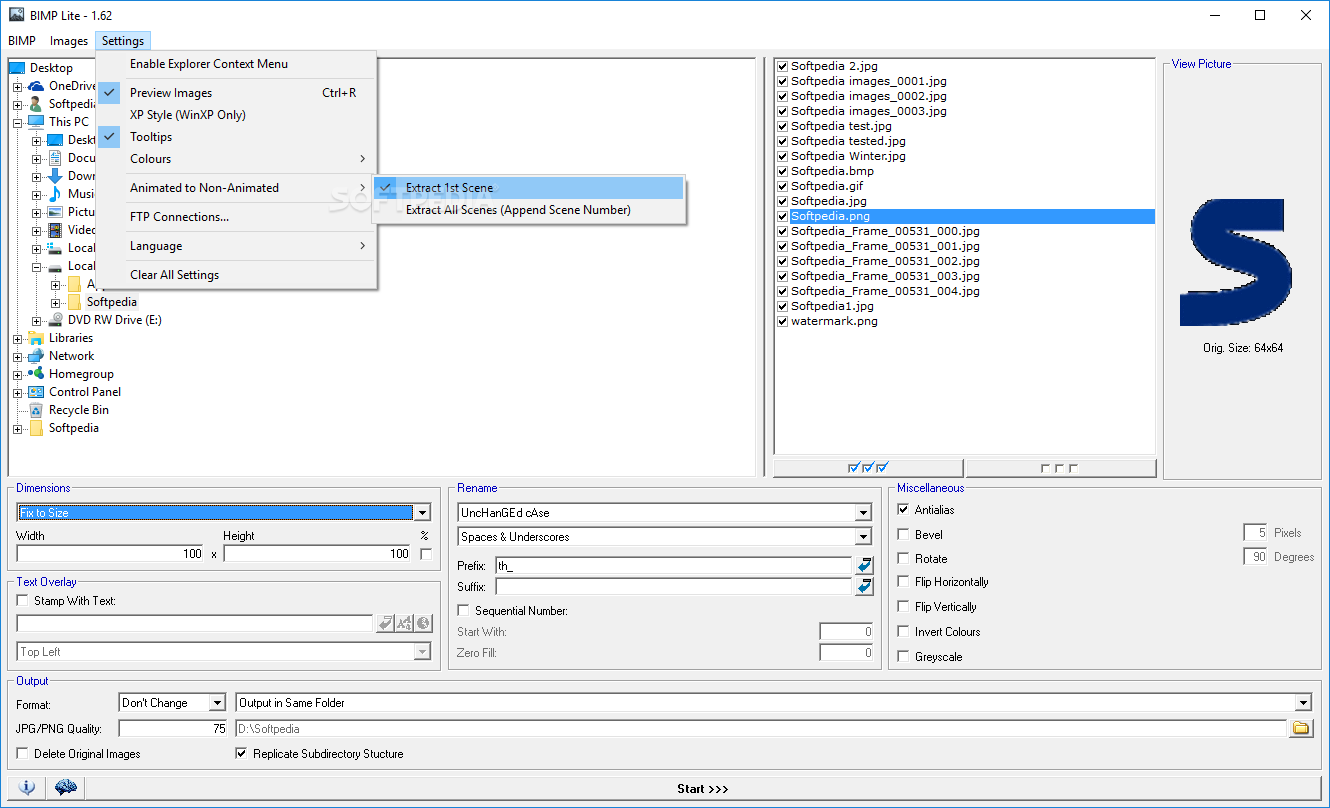The width and height of the screenshot is (1330, 808).
Task: Open the Don't Change format dropdown
Action: pos(217,703)
